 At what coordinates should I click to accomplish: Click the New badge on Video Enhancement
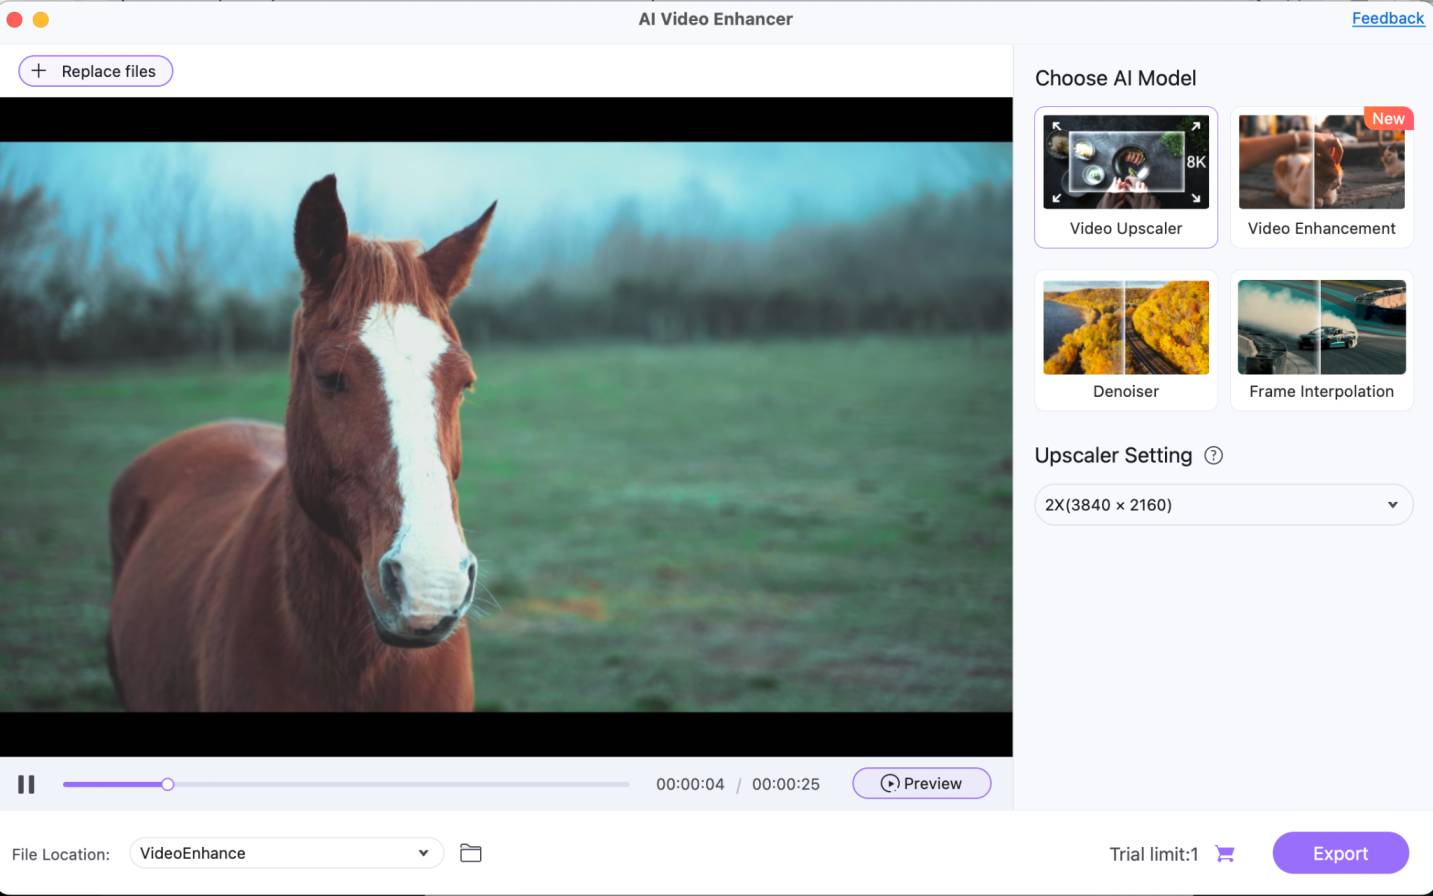point(1388,118)
